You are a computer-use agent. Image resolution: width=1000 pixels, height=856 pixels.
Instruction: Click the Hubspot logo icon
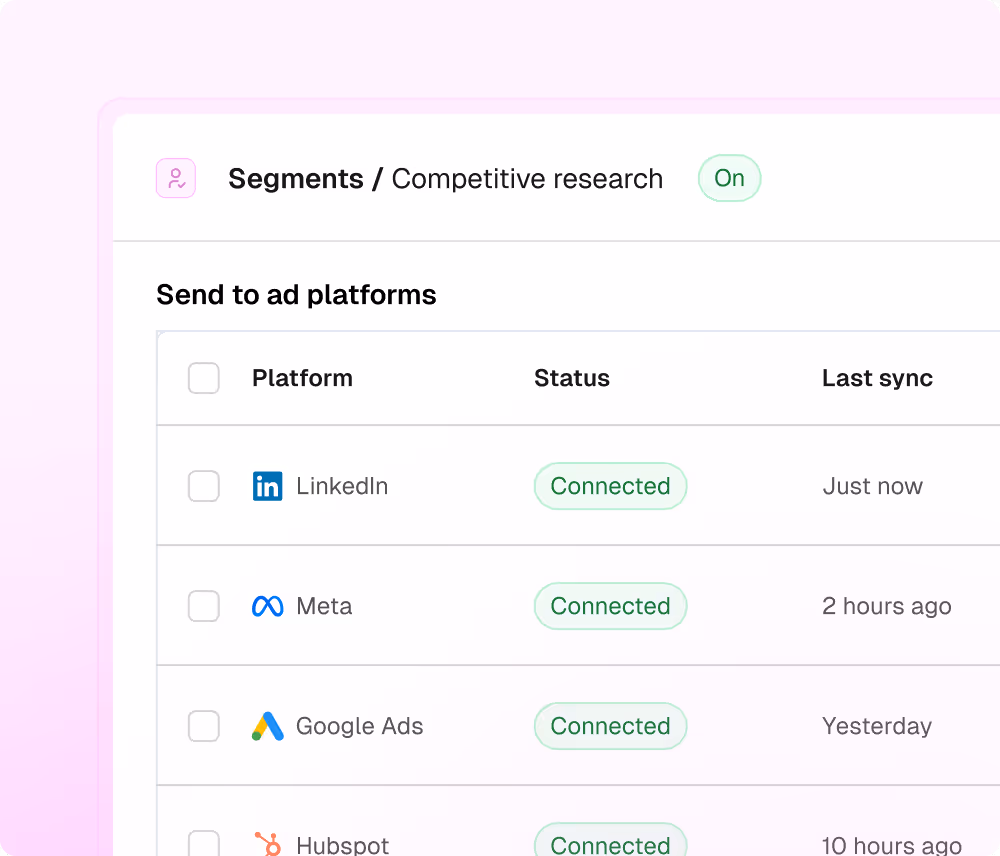pyautogui.click(x=268, y=843)
